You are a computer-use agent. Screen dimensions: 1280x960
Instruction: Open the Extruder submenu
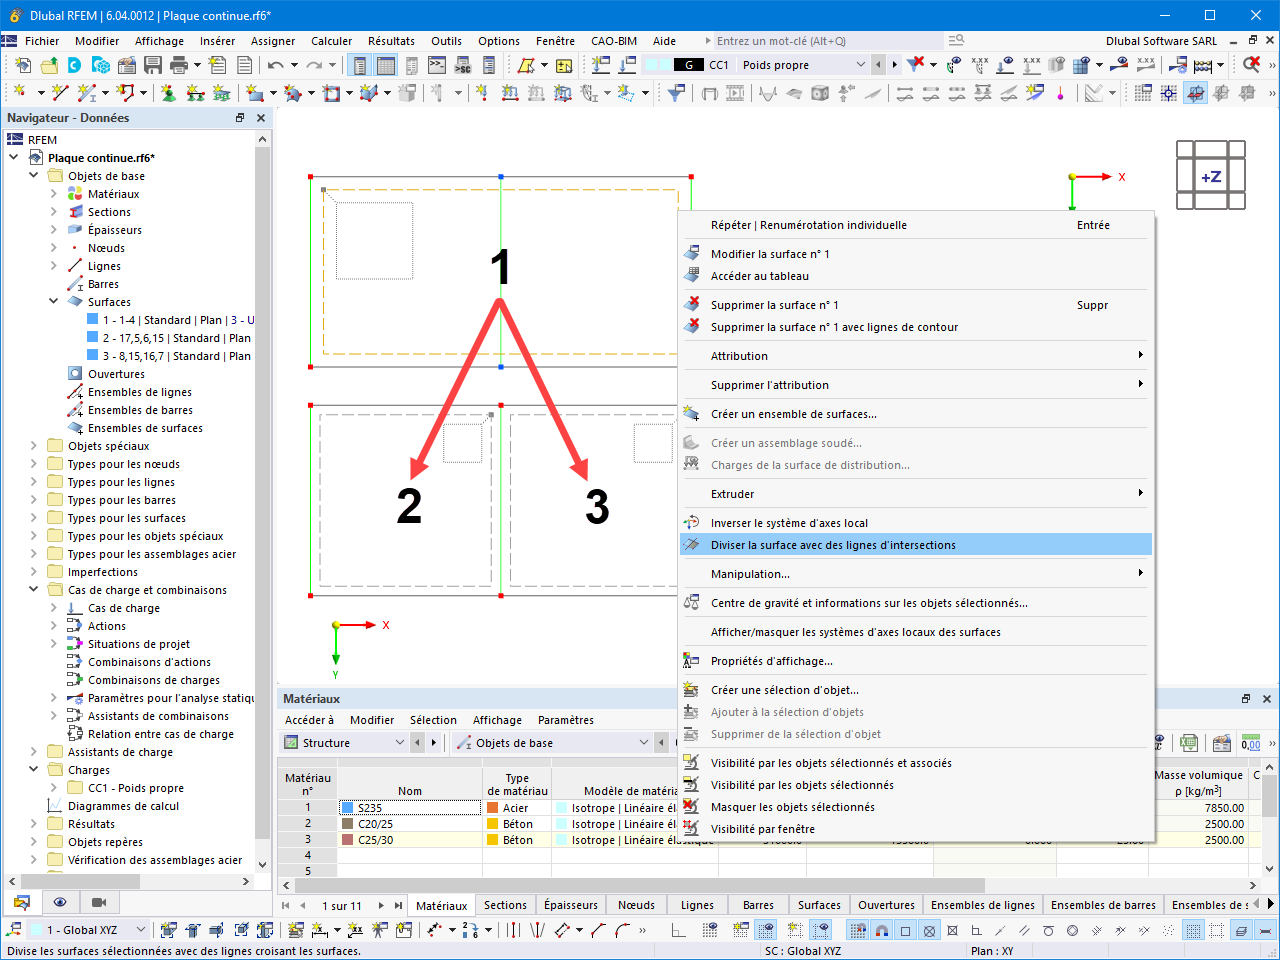click(917, 494)
